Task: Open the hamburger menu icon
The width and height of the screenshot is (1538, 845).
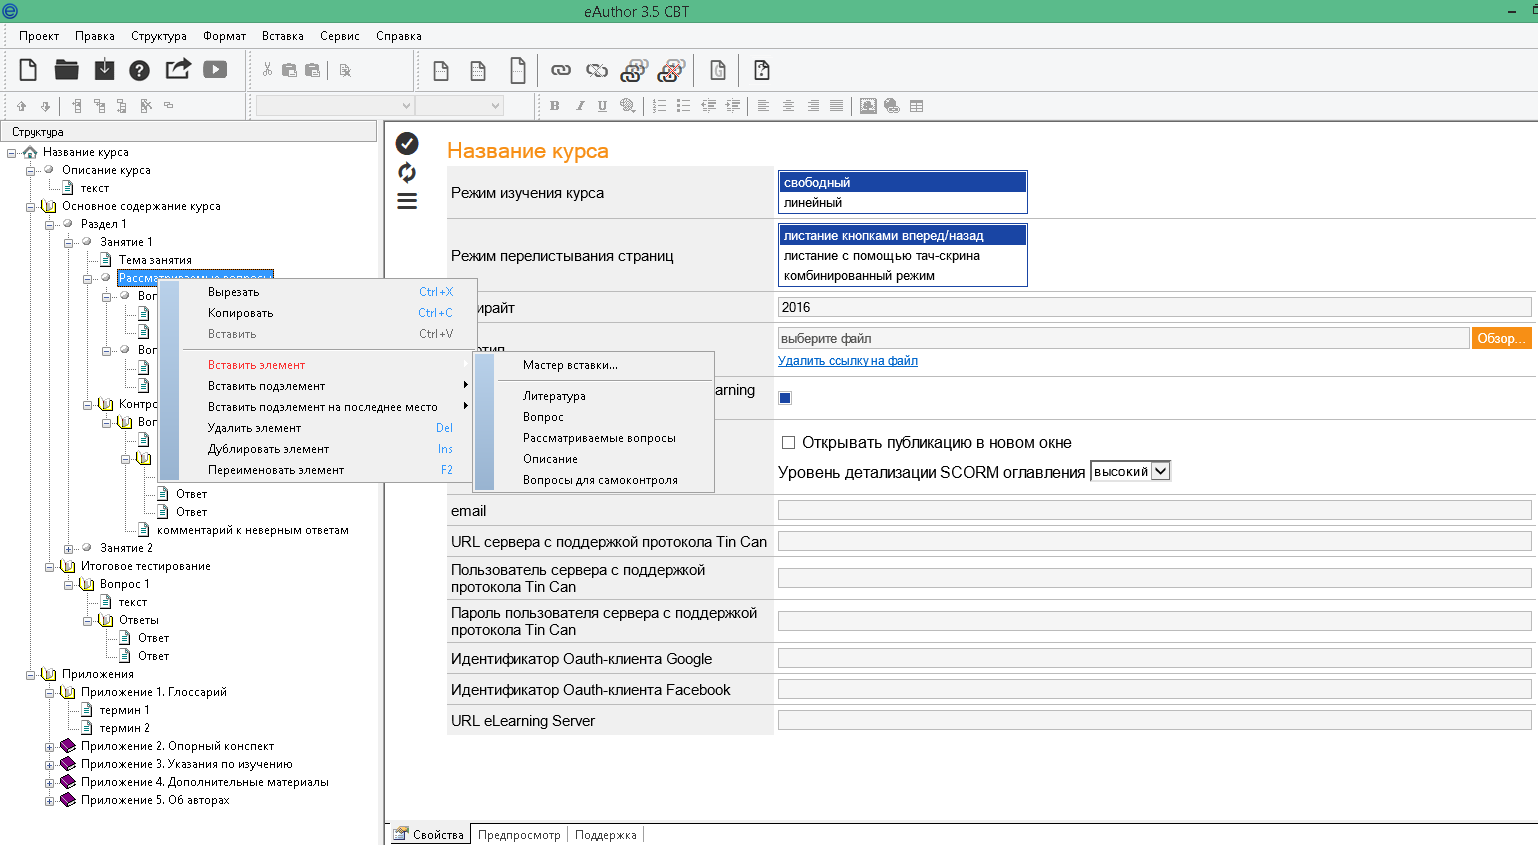Action: [407, 201]
